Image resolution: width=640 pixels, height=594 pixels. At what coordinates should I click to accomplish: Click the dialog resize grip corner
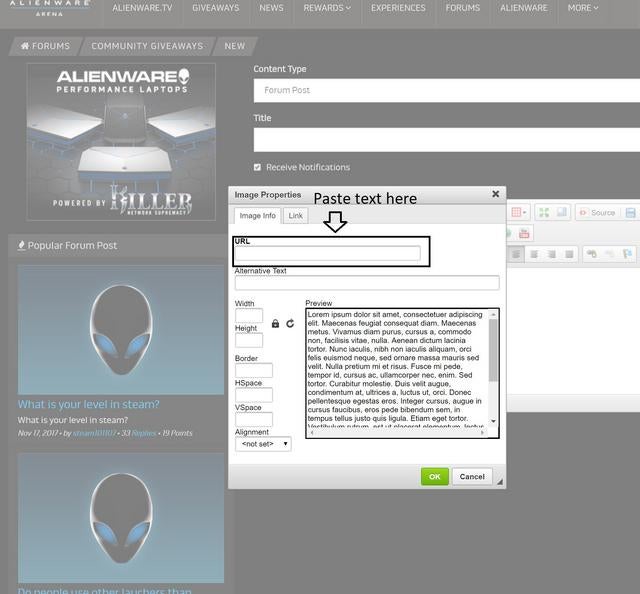pyautogui.click(x=500, y=482)
